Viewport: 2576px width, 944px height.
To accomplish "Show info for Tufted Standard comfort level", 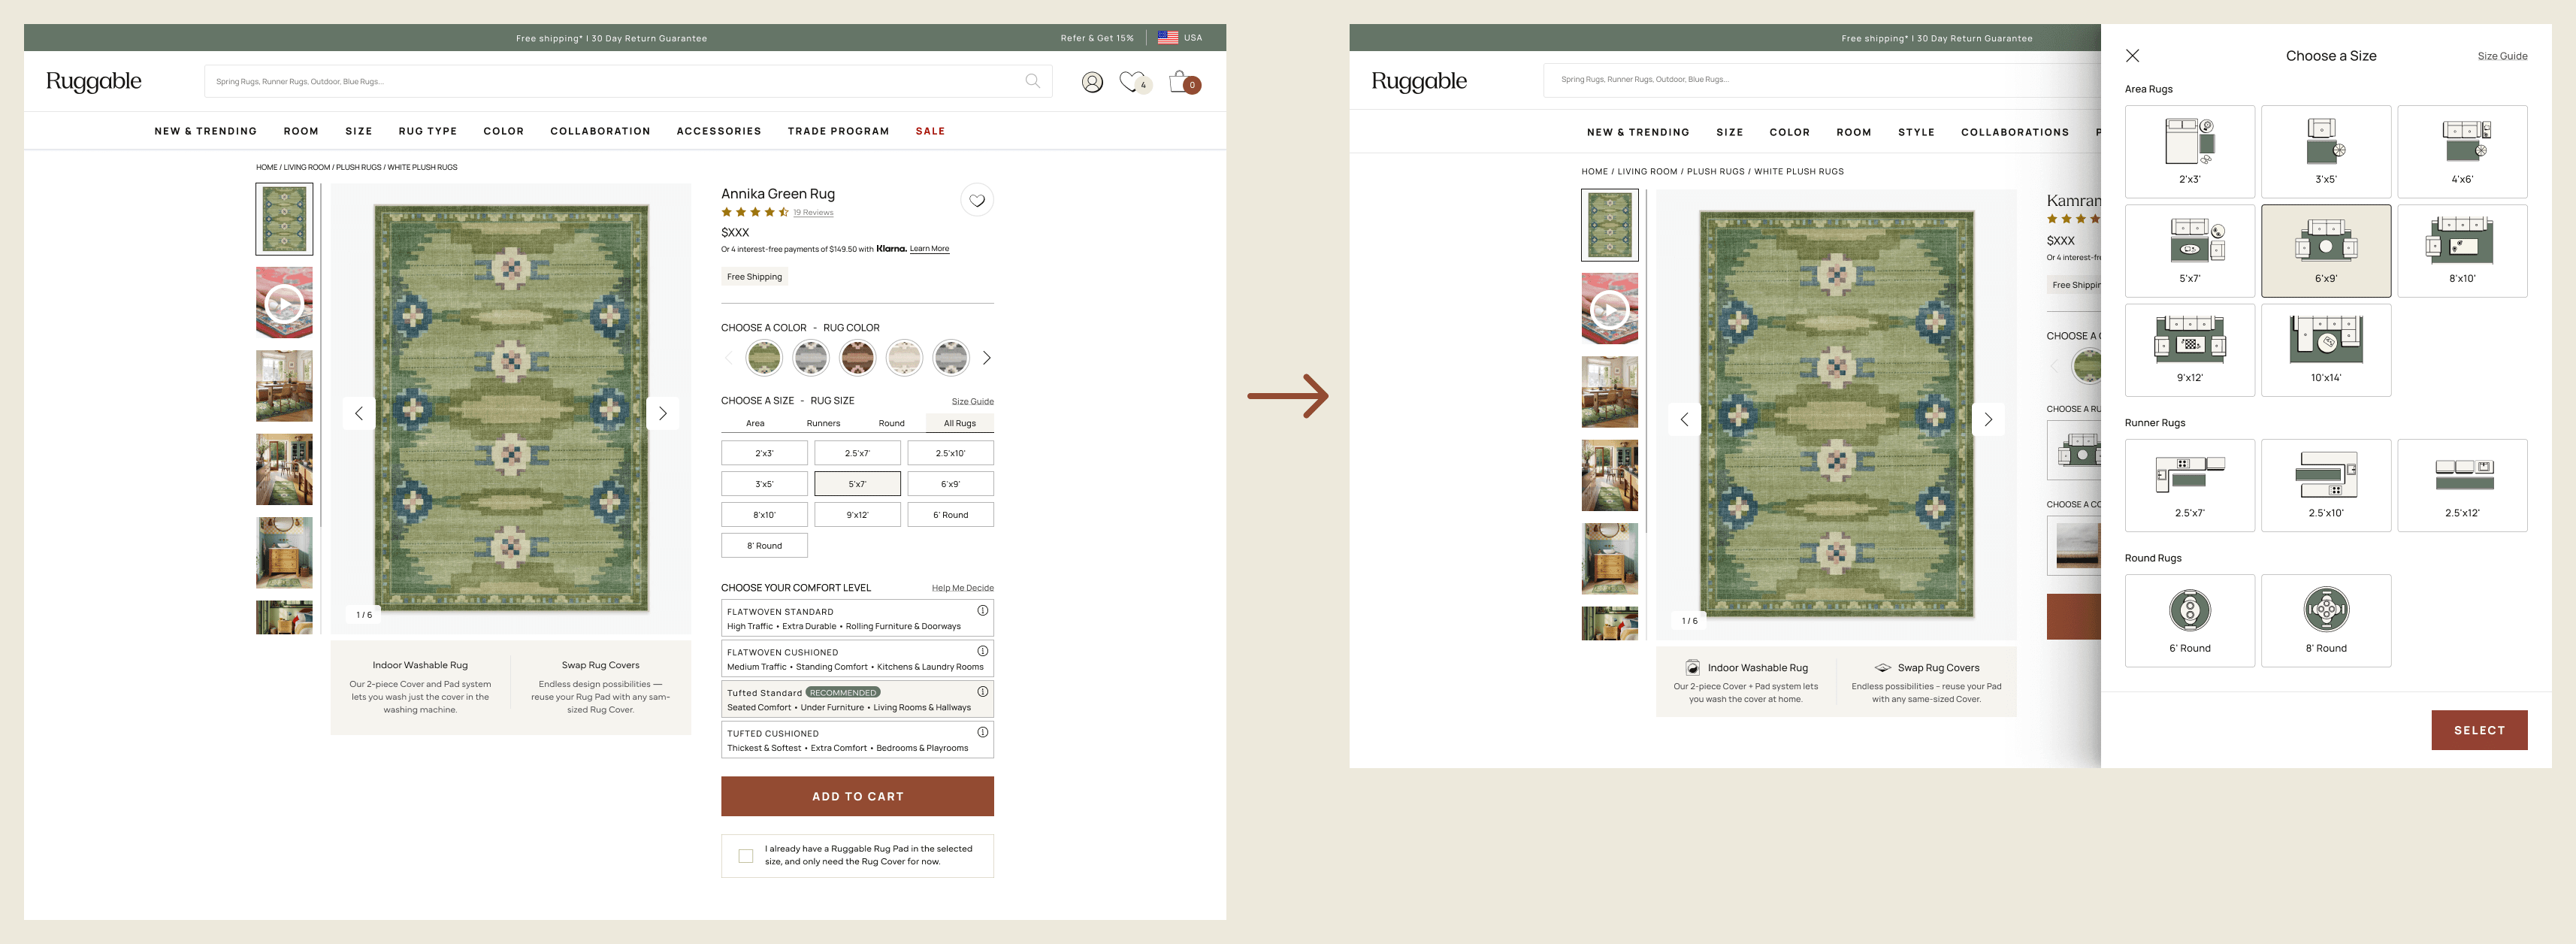I will click(983, 691).
